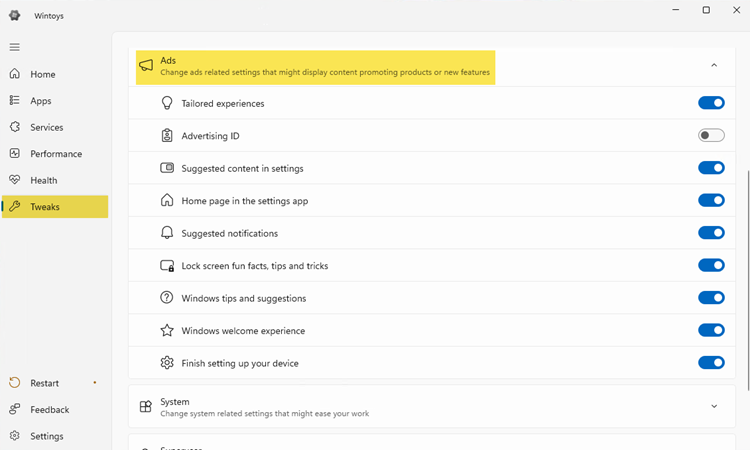Switch off Finish setting up your device
The width and height of the screenshot is (750, 450).
(x=711, y=363)
